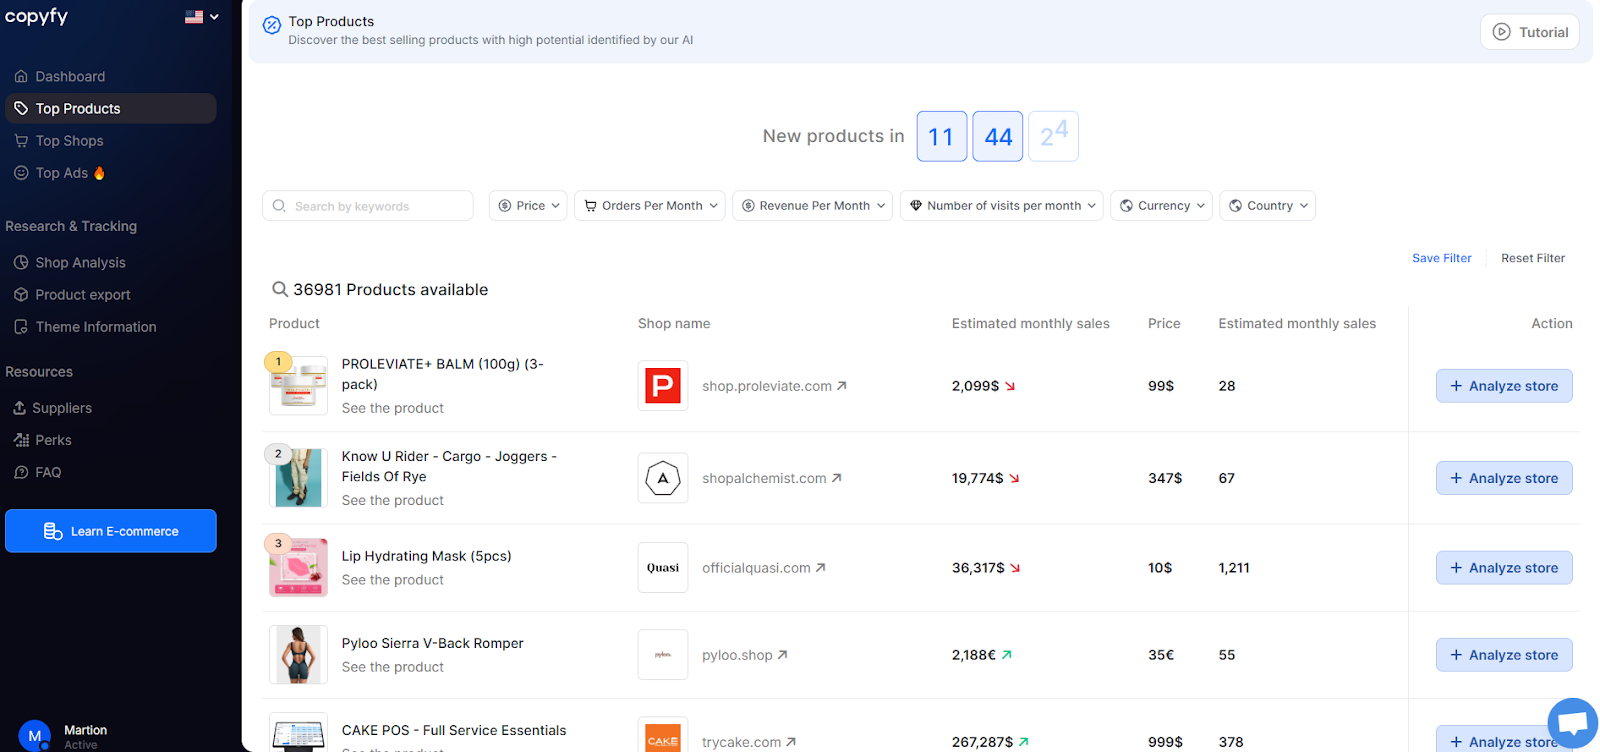The width and height of the screenshot is (1600, 752).
Task: Click the shopalchemist hexagon logo
Action: [663, 478]
